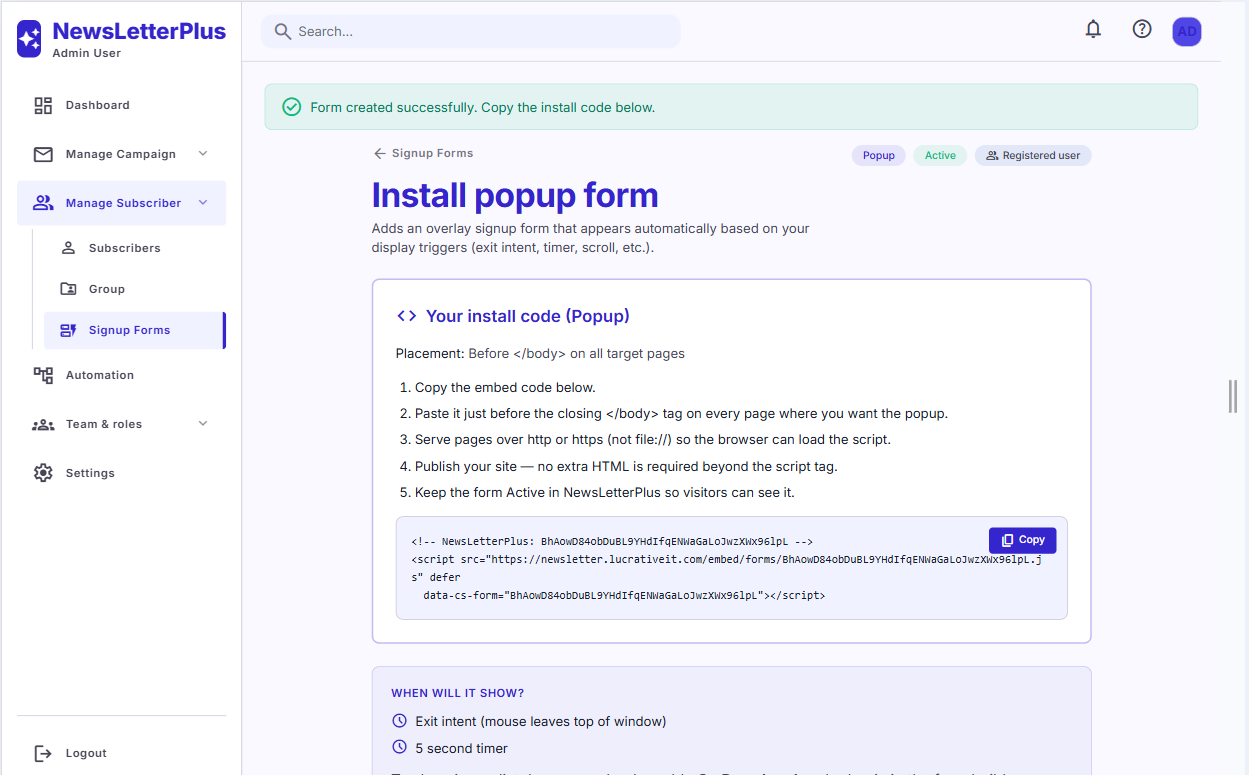The height and width of the screenshot is (775, 1249).
Task: Open the Group submenu item
Action: (134, 289)
